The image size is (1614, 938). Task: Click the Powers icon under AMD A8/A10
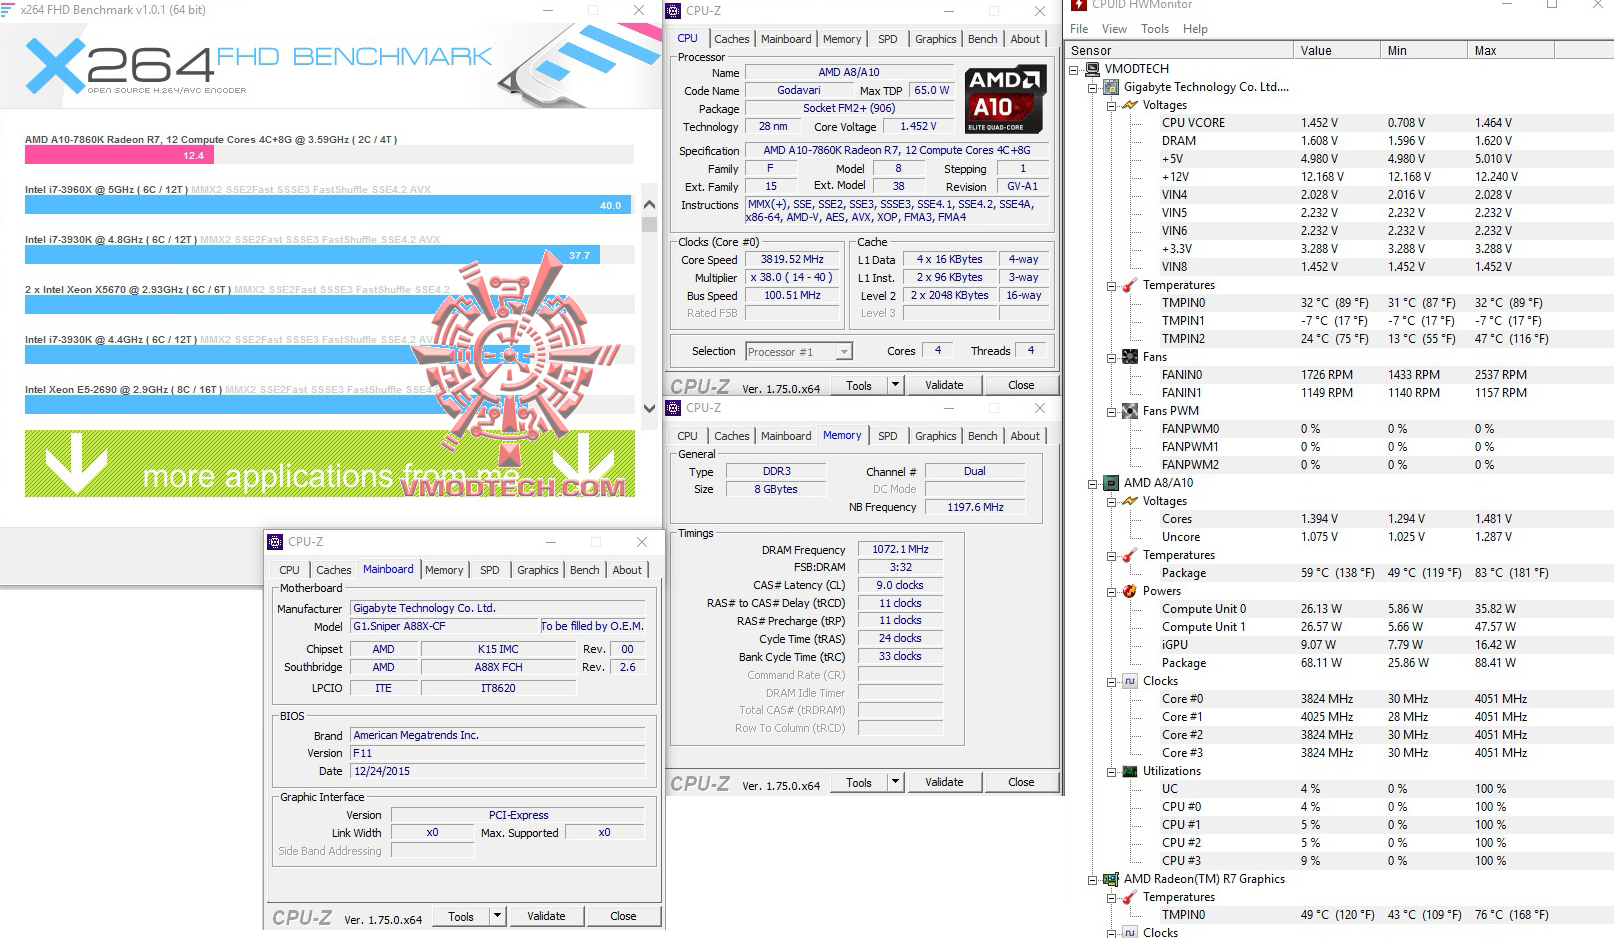(1130, 591)
